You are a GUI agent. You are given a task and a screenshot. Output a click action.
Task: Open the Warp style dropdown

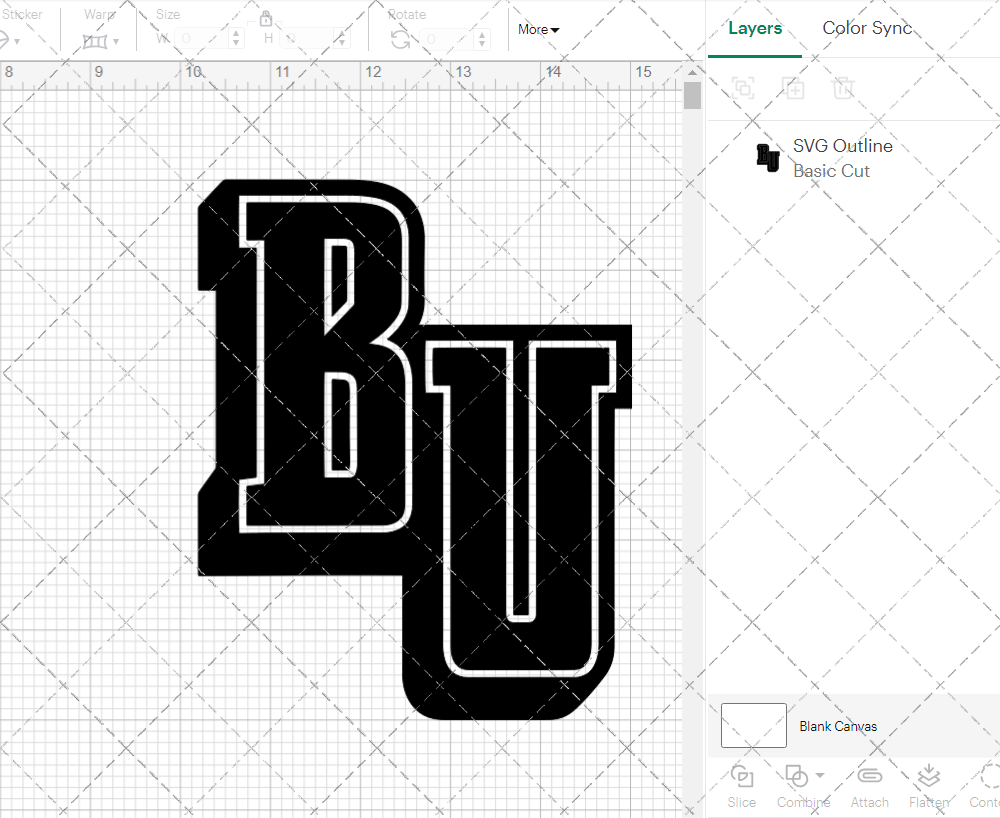point(117,40)
